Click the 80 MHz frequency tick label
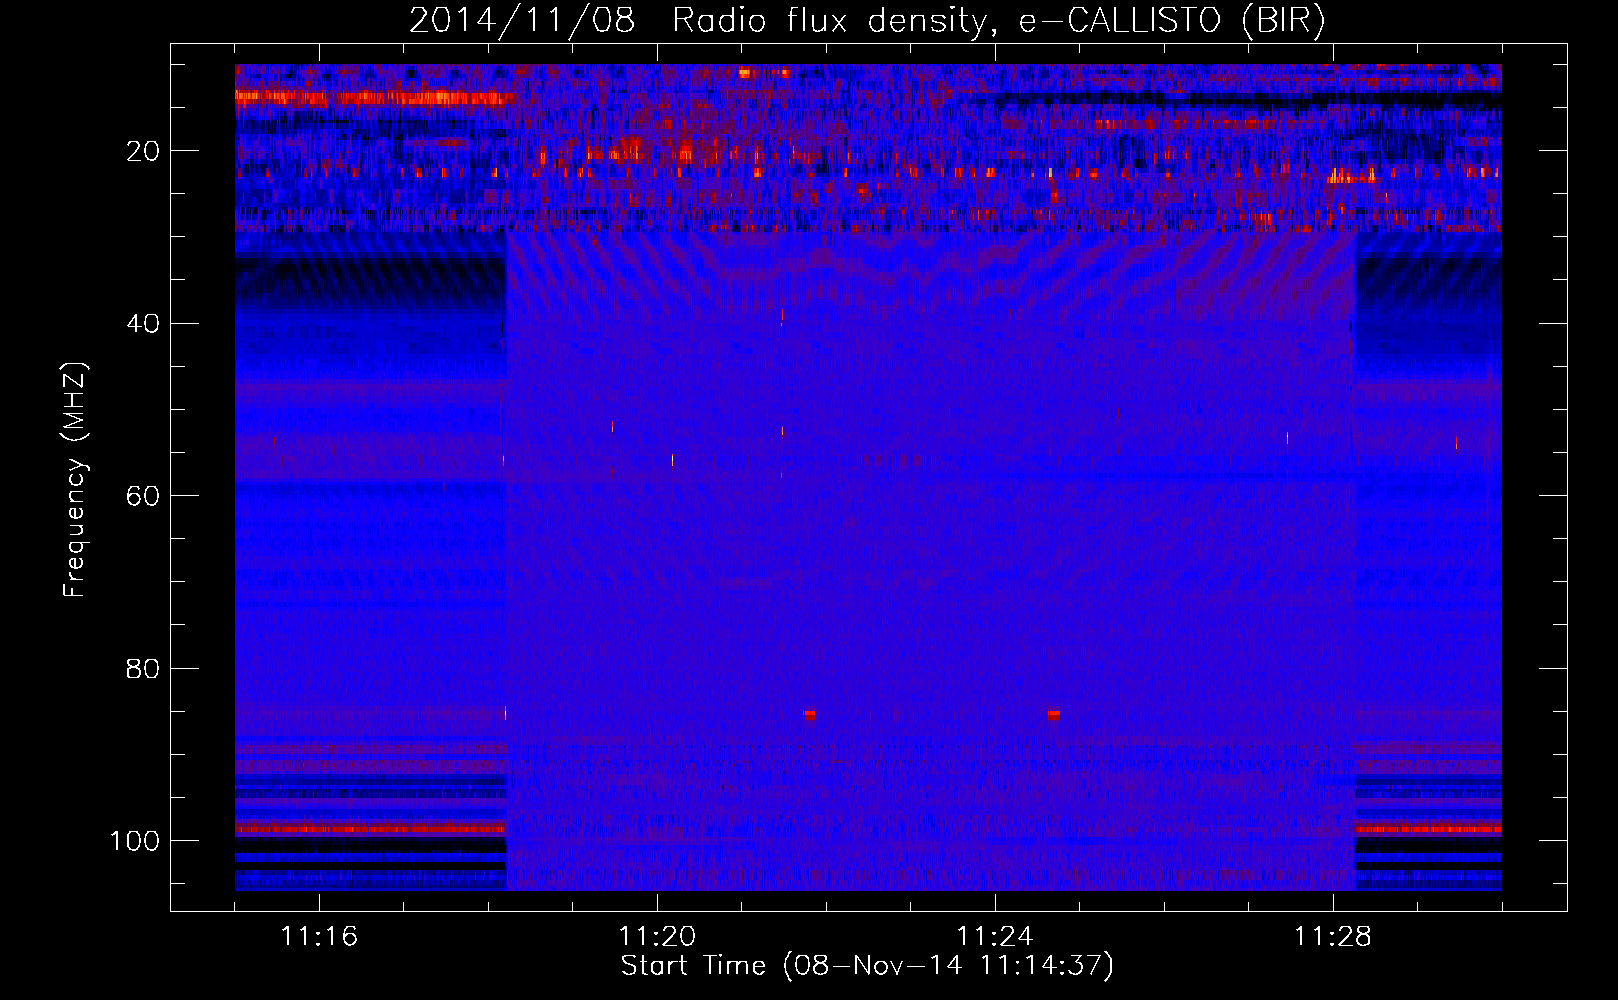This screenshot has width=1618, height=1000. (x=143, y=668)
